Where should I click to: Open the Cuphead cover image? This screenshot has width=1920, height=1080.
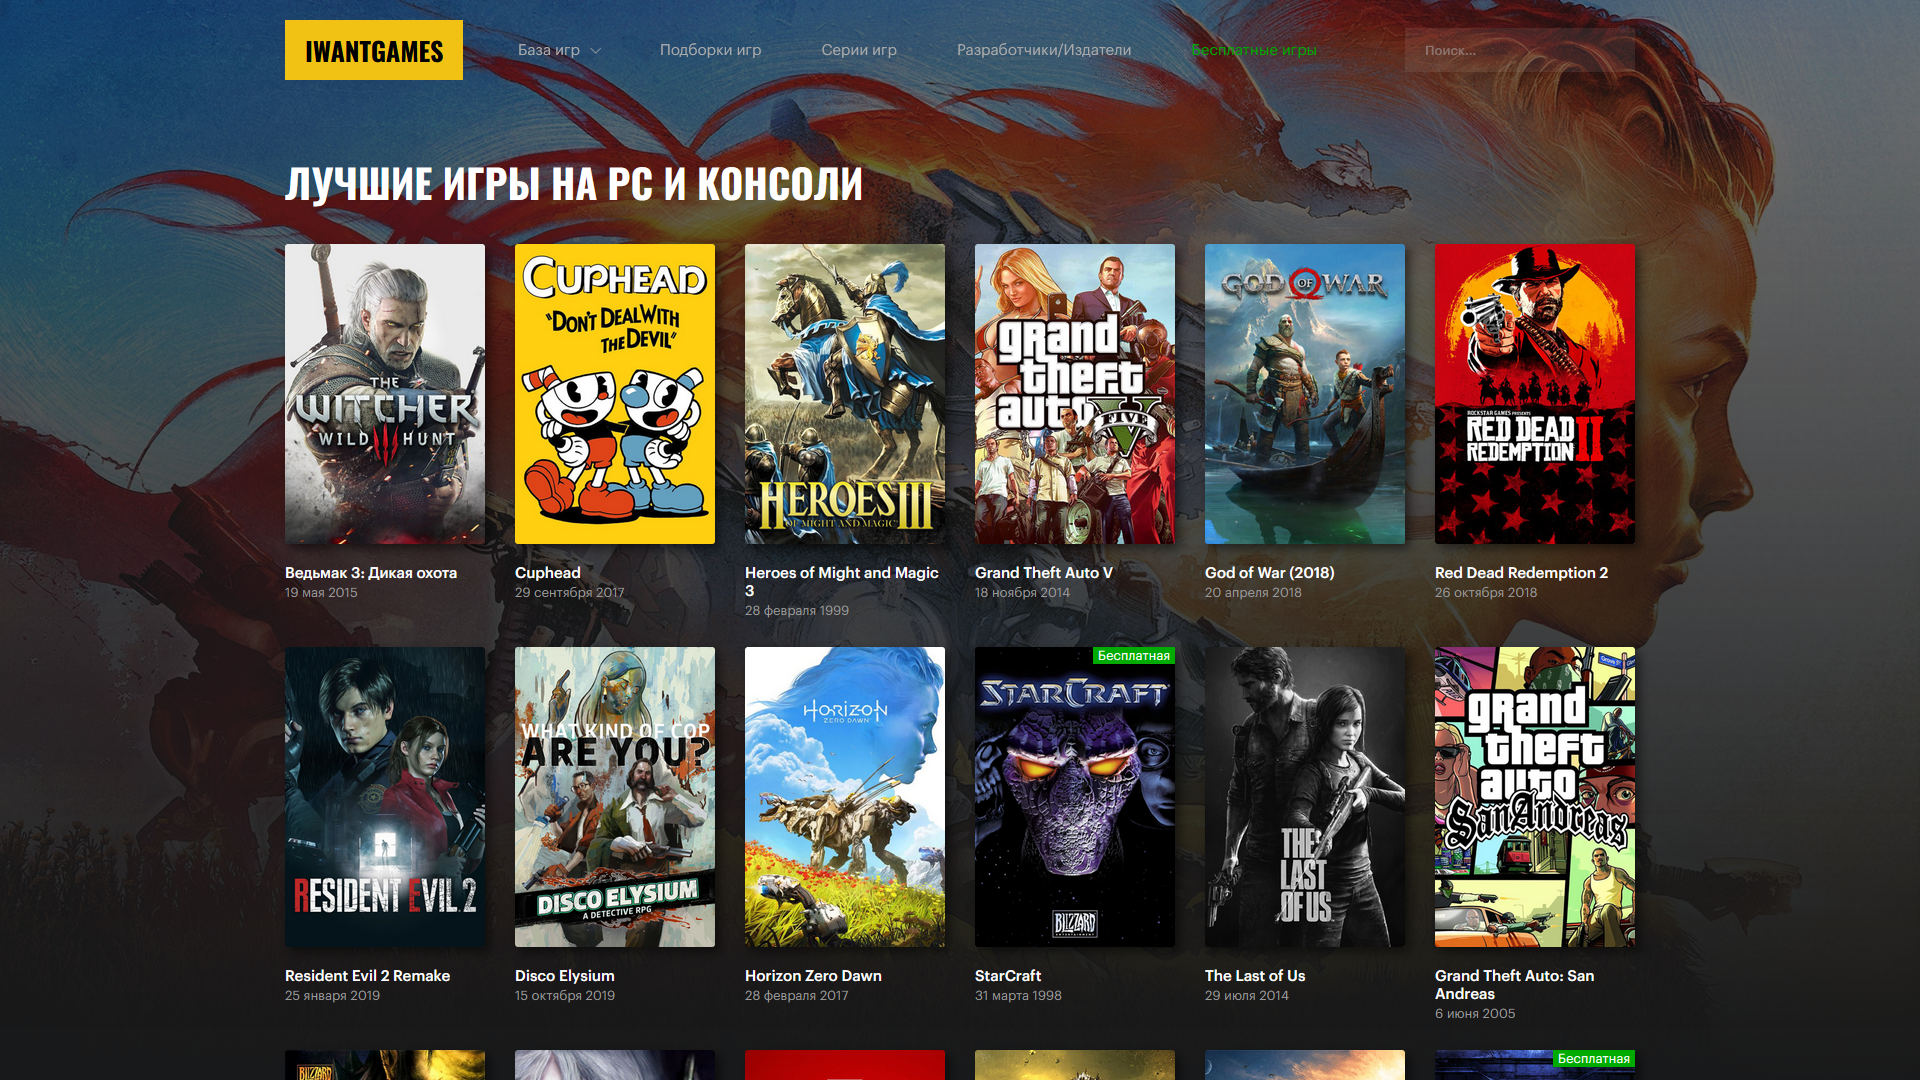(x=615, y=394)
